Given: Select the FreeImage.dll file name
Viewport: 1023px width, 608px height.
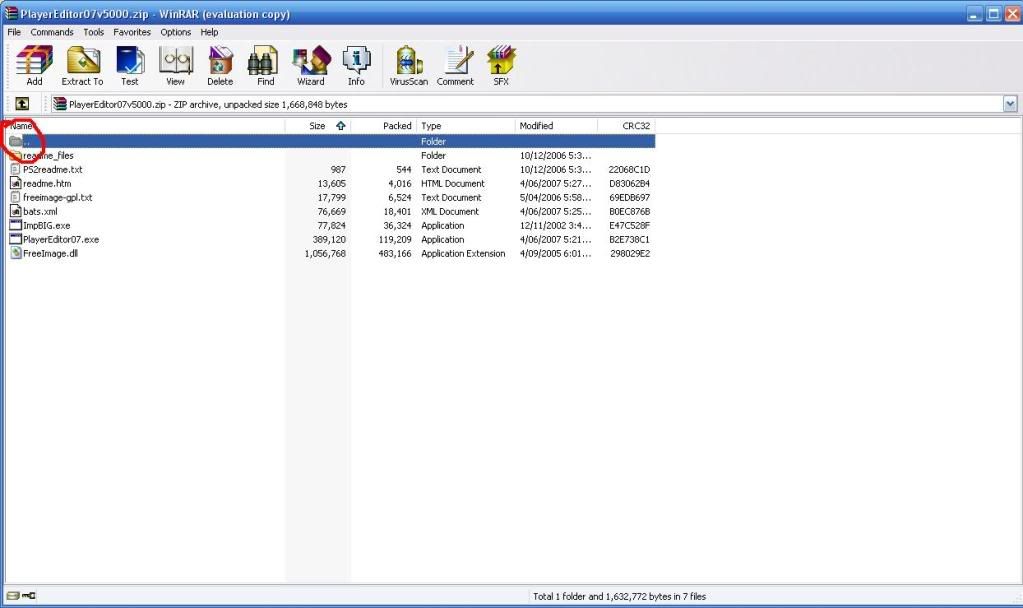Looking at the screenshot, I should (50, 253).
